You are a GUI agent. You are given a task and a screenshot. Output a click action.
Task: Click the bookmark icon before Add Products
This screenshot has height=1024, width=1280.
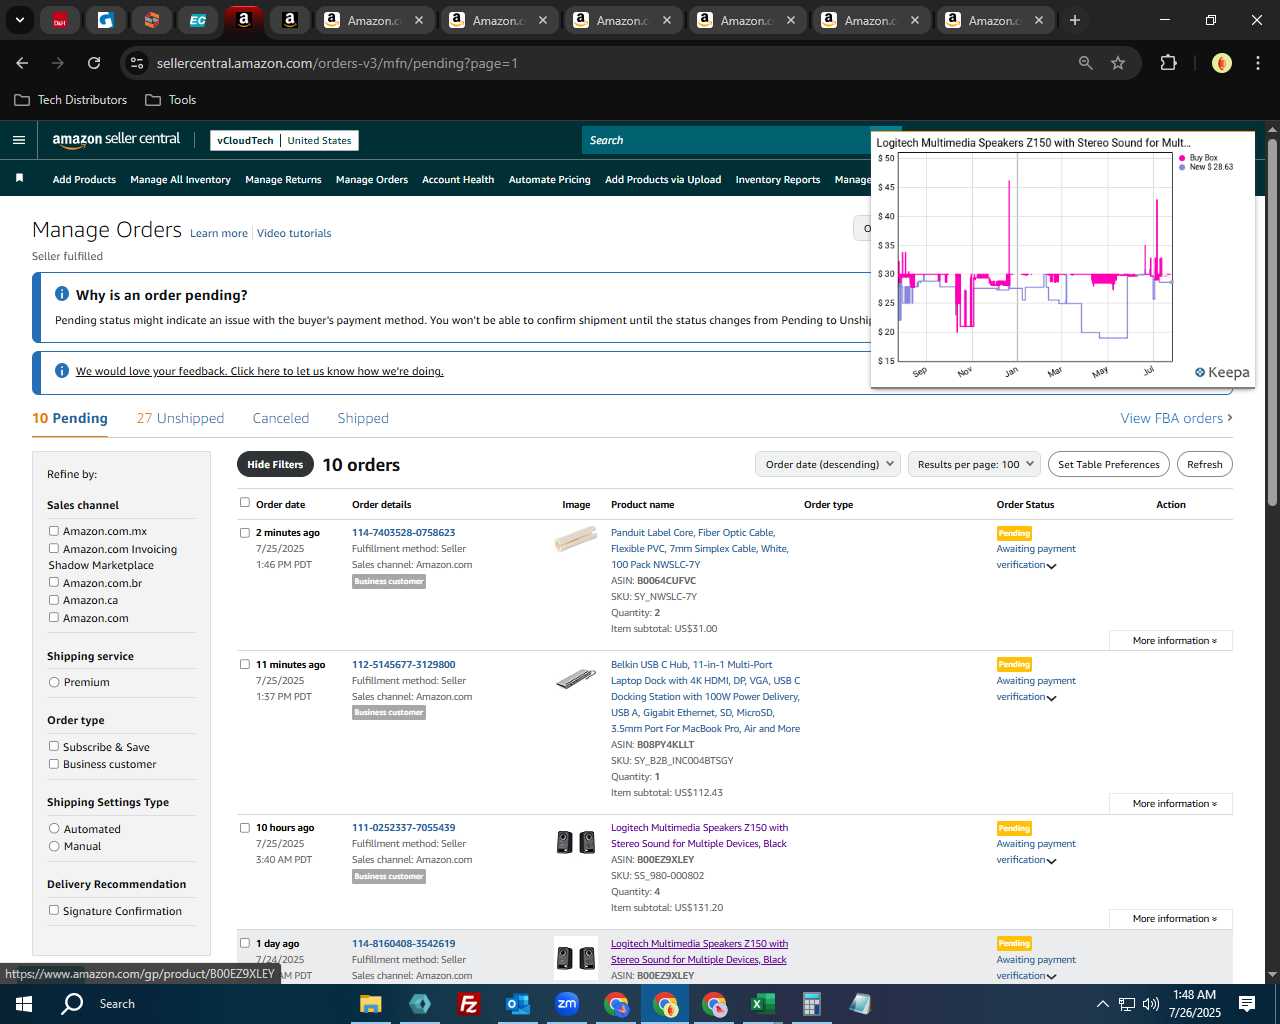(19, 178)
